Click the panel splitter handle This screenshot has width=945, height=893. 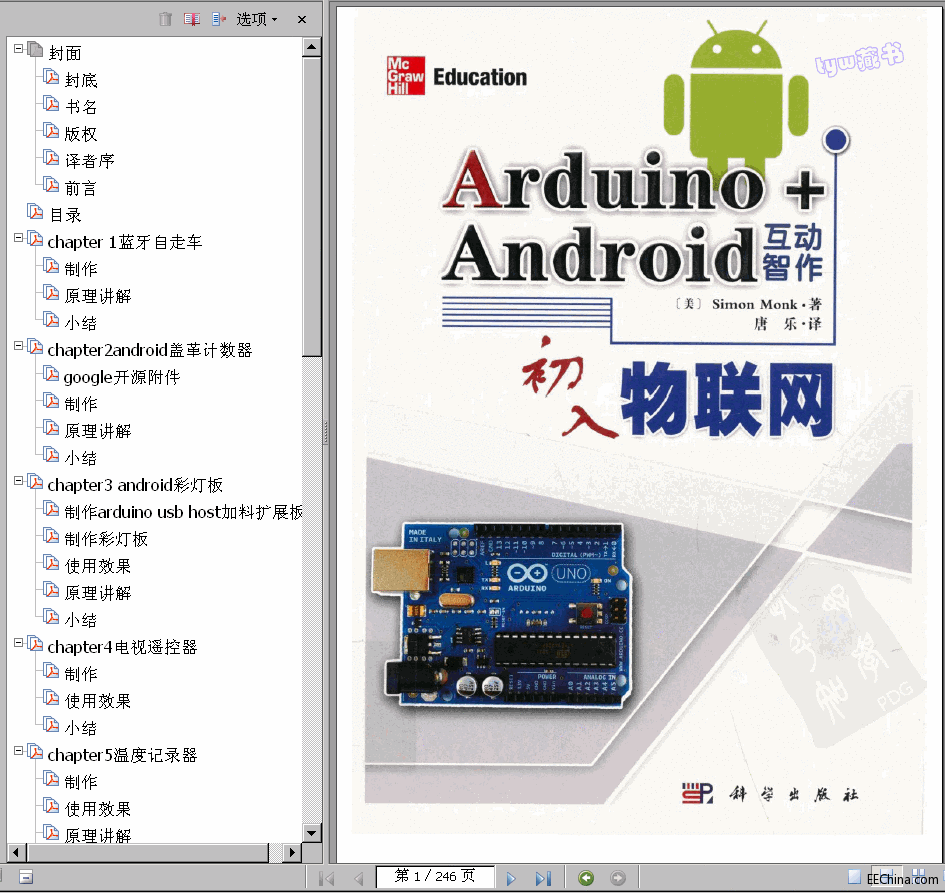click(x=325, y=433)
